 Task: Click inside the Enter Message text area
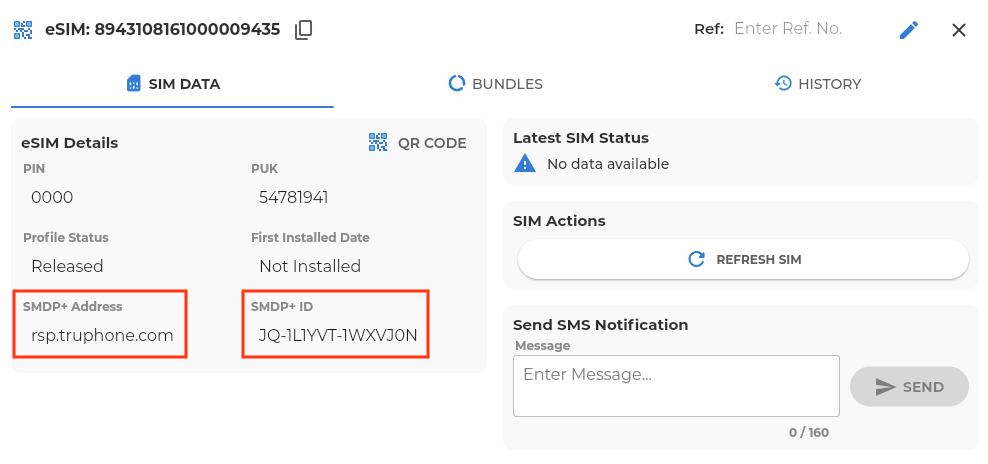pos(676,386)
